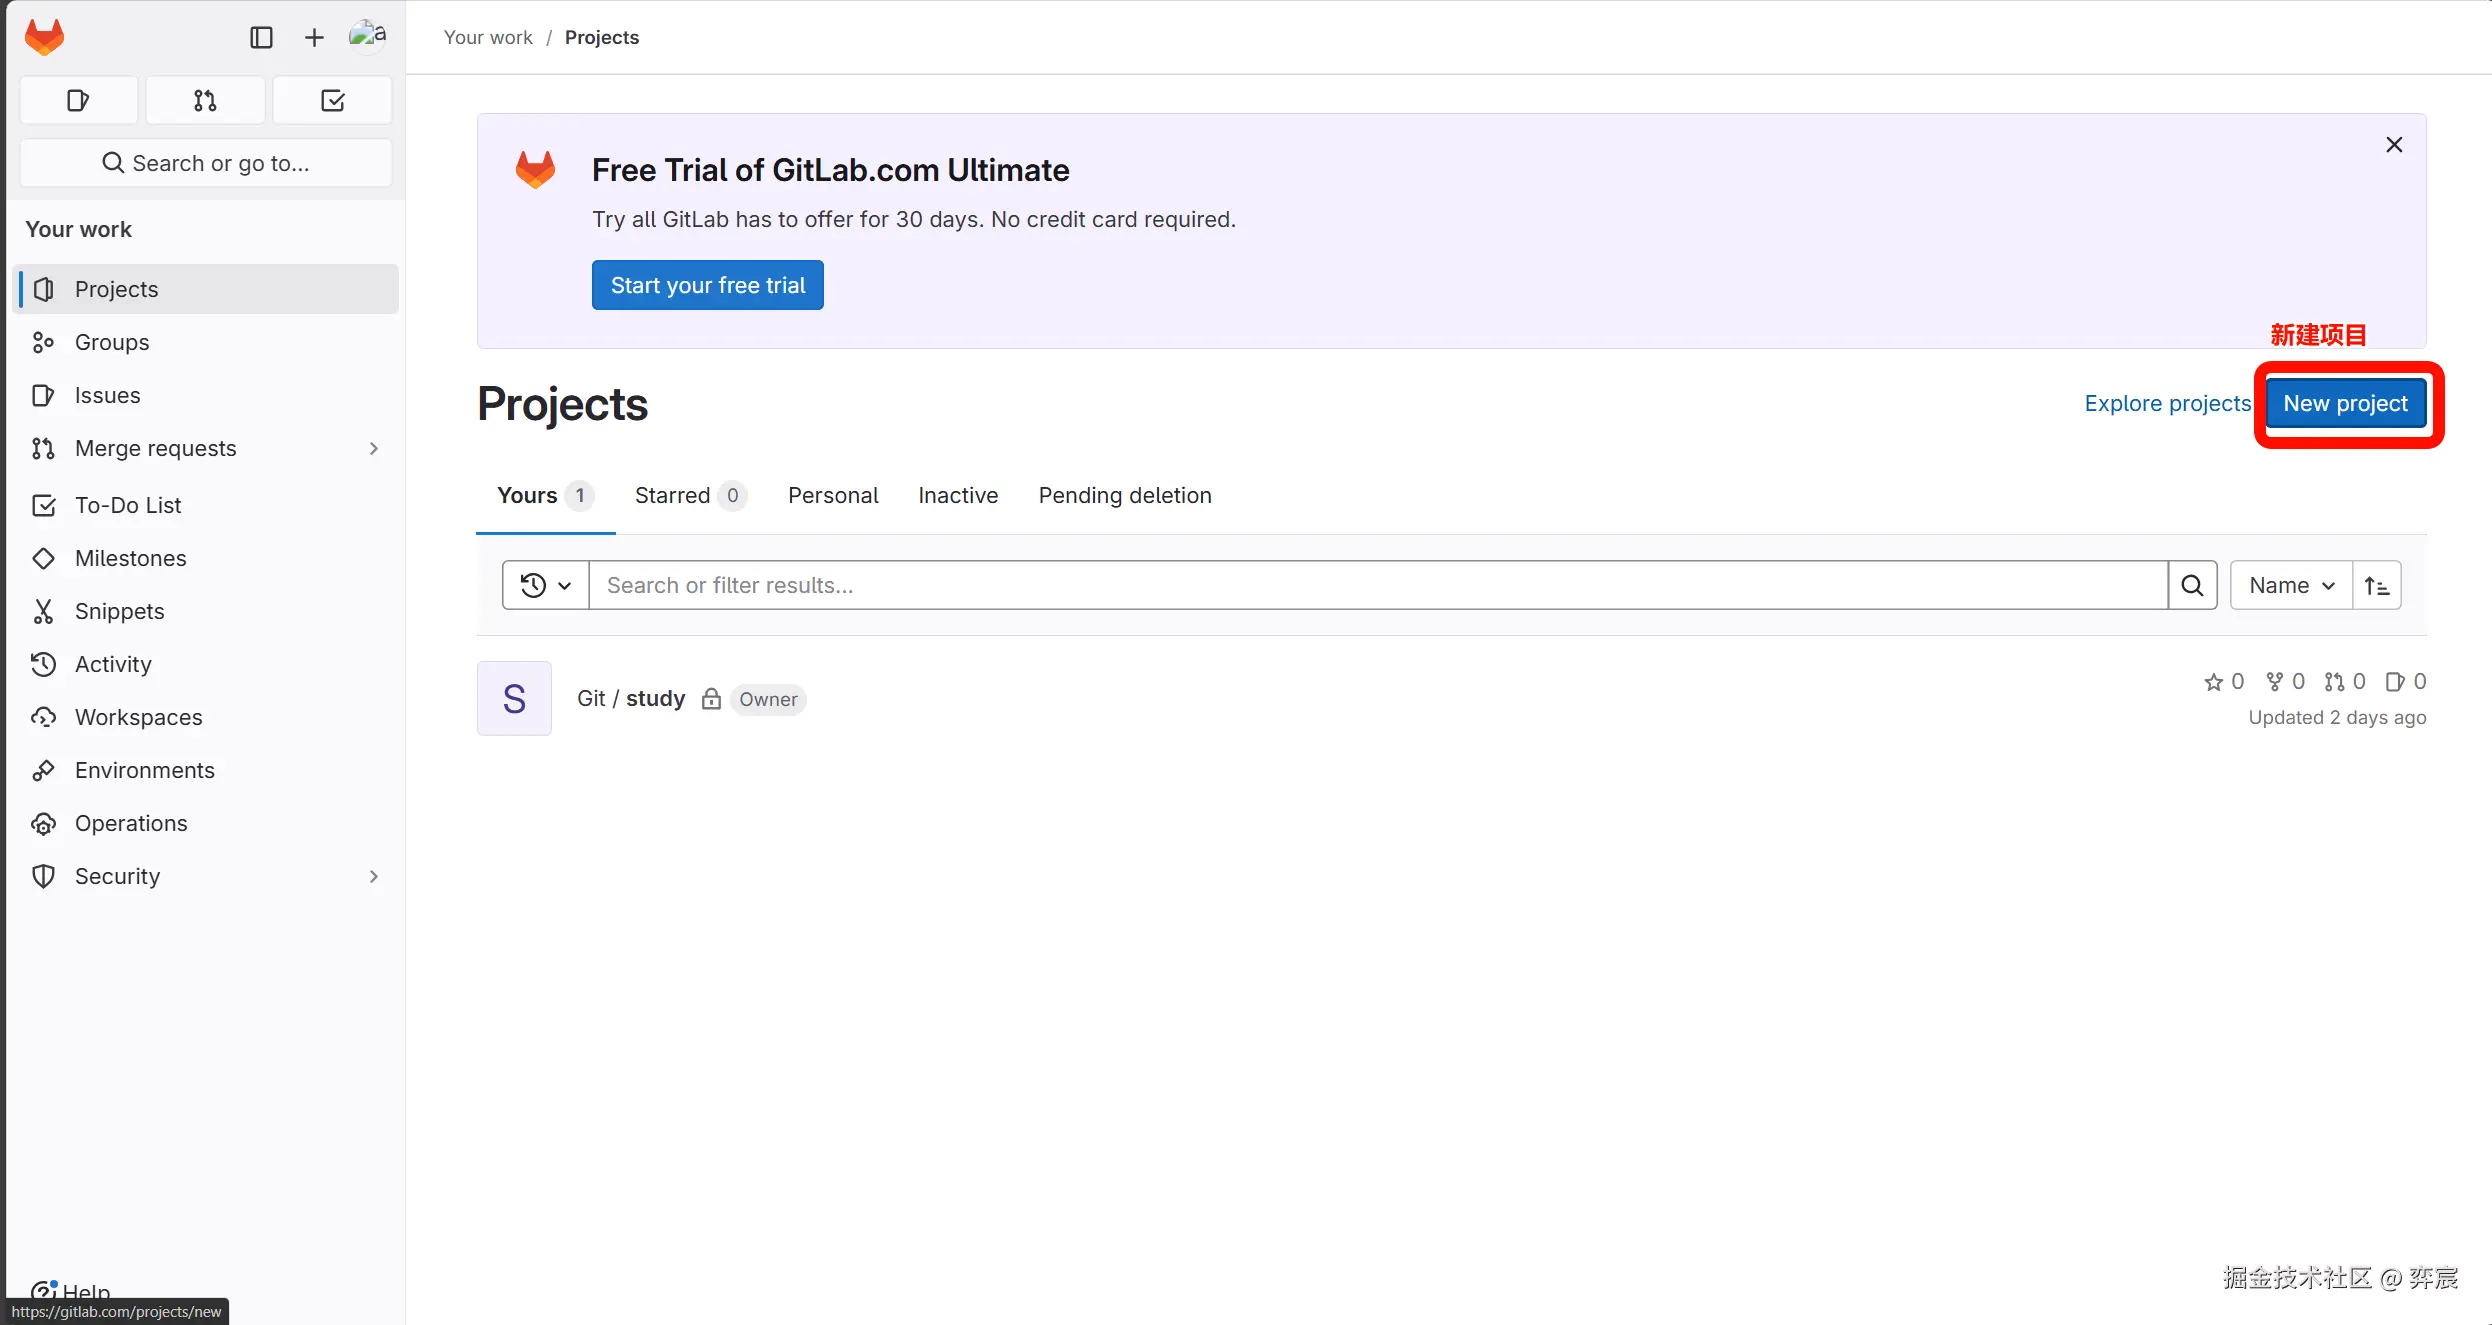The width and height of the screenshot is (2492, 1325).
Task: Open recent searches history dropdown
Action: click(545, 585)
